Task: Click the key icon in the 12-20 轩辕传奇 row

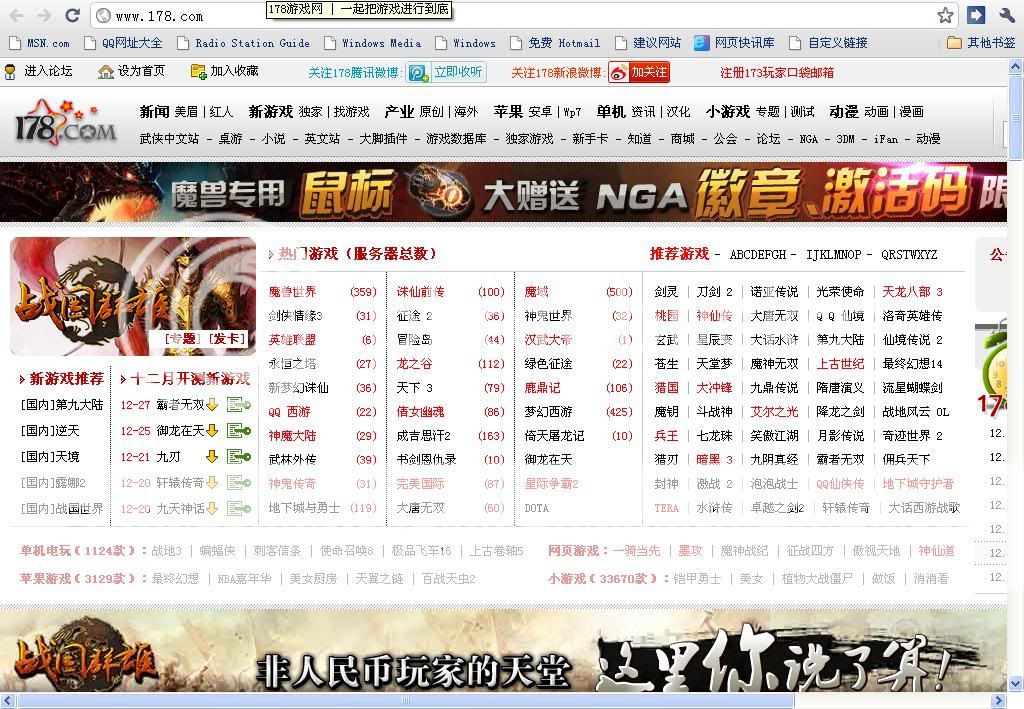Action: click(239, 482)
